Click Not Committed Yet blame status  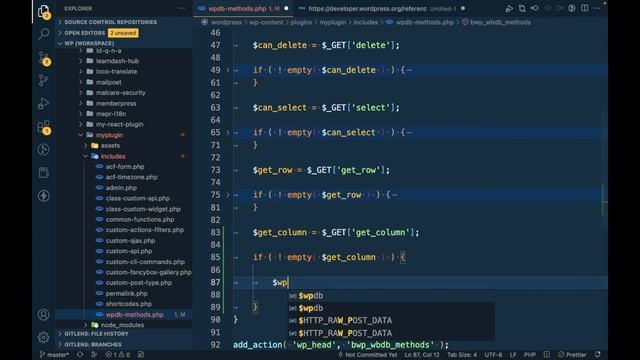click(367, 355)
